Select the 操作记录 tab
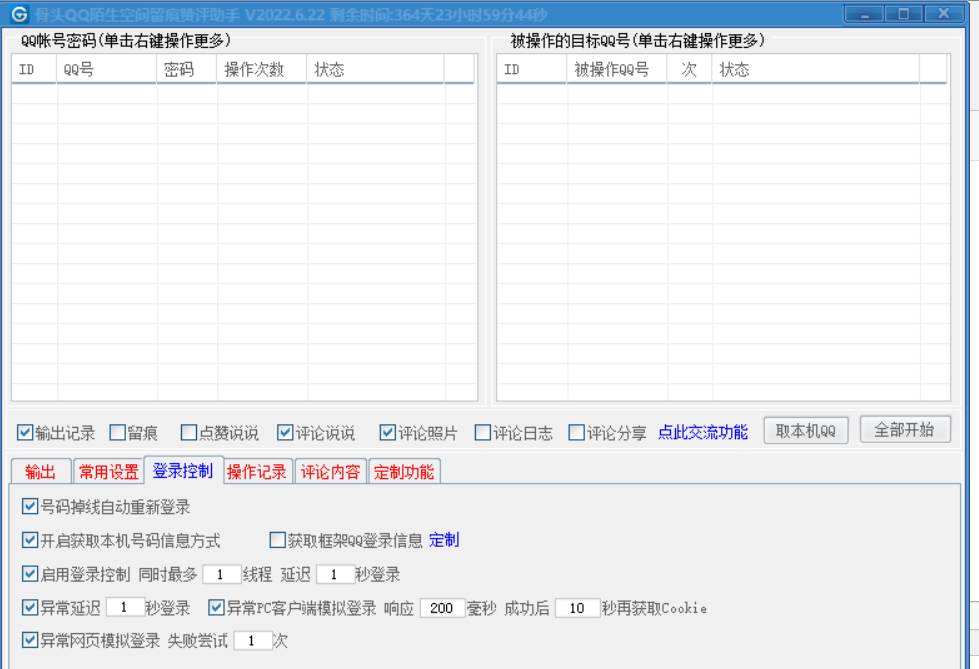The image size is (979, 669). (257, 472)
